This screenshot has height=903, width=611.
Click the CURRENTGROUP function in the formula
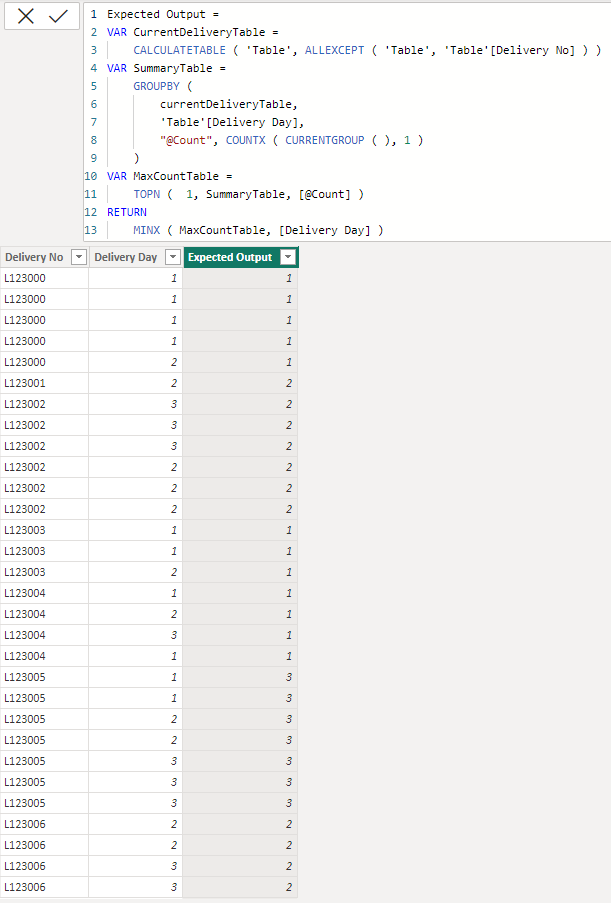point(325,140)
